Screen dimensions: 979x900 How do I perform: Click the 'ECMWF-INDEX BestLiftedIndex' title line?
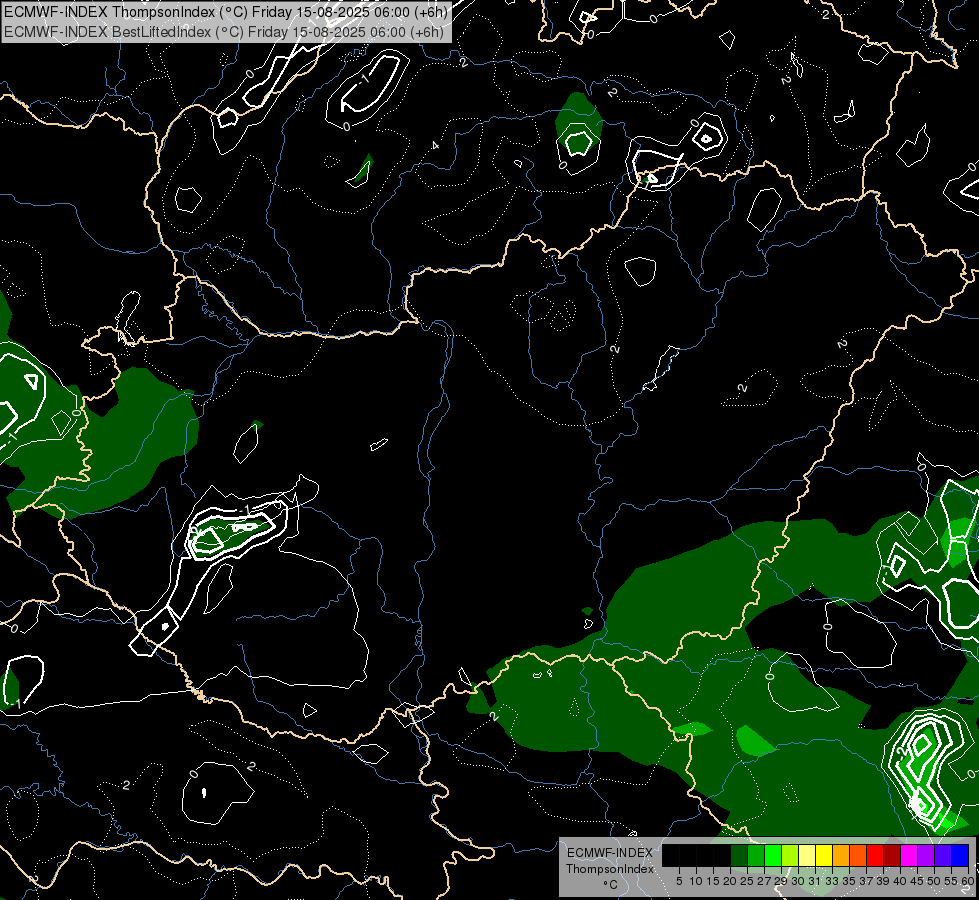click(x=224, y=31)
